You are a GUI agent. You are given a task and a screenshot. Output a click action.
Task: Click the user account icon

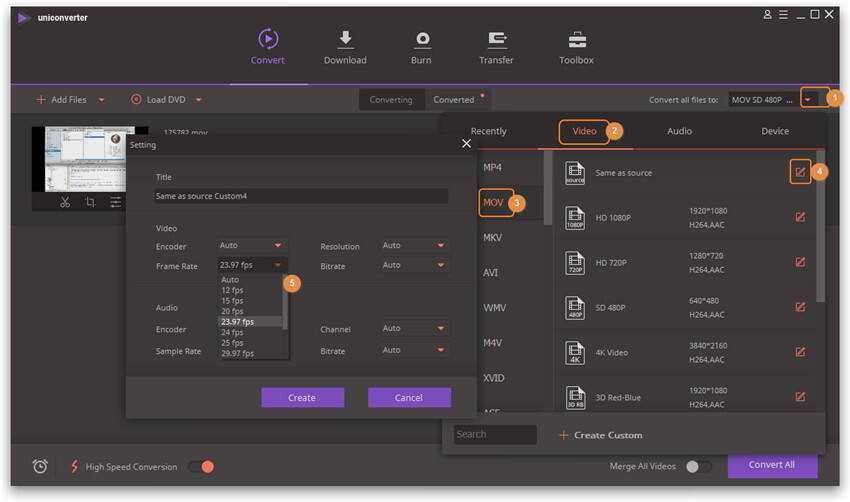tap(767, 15)
